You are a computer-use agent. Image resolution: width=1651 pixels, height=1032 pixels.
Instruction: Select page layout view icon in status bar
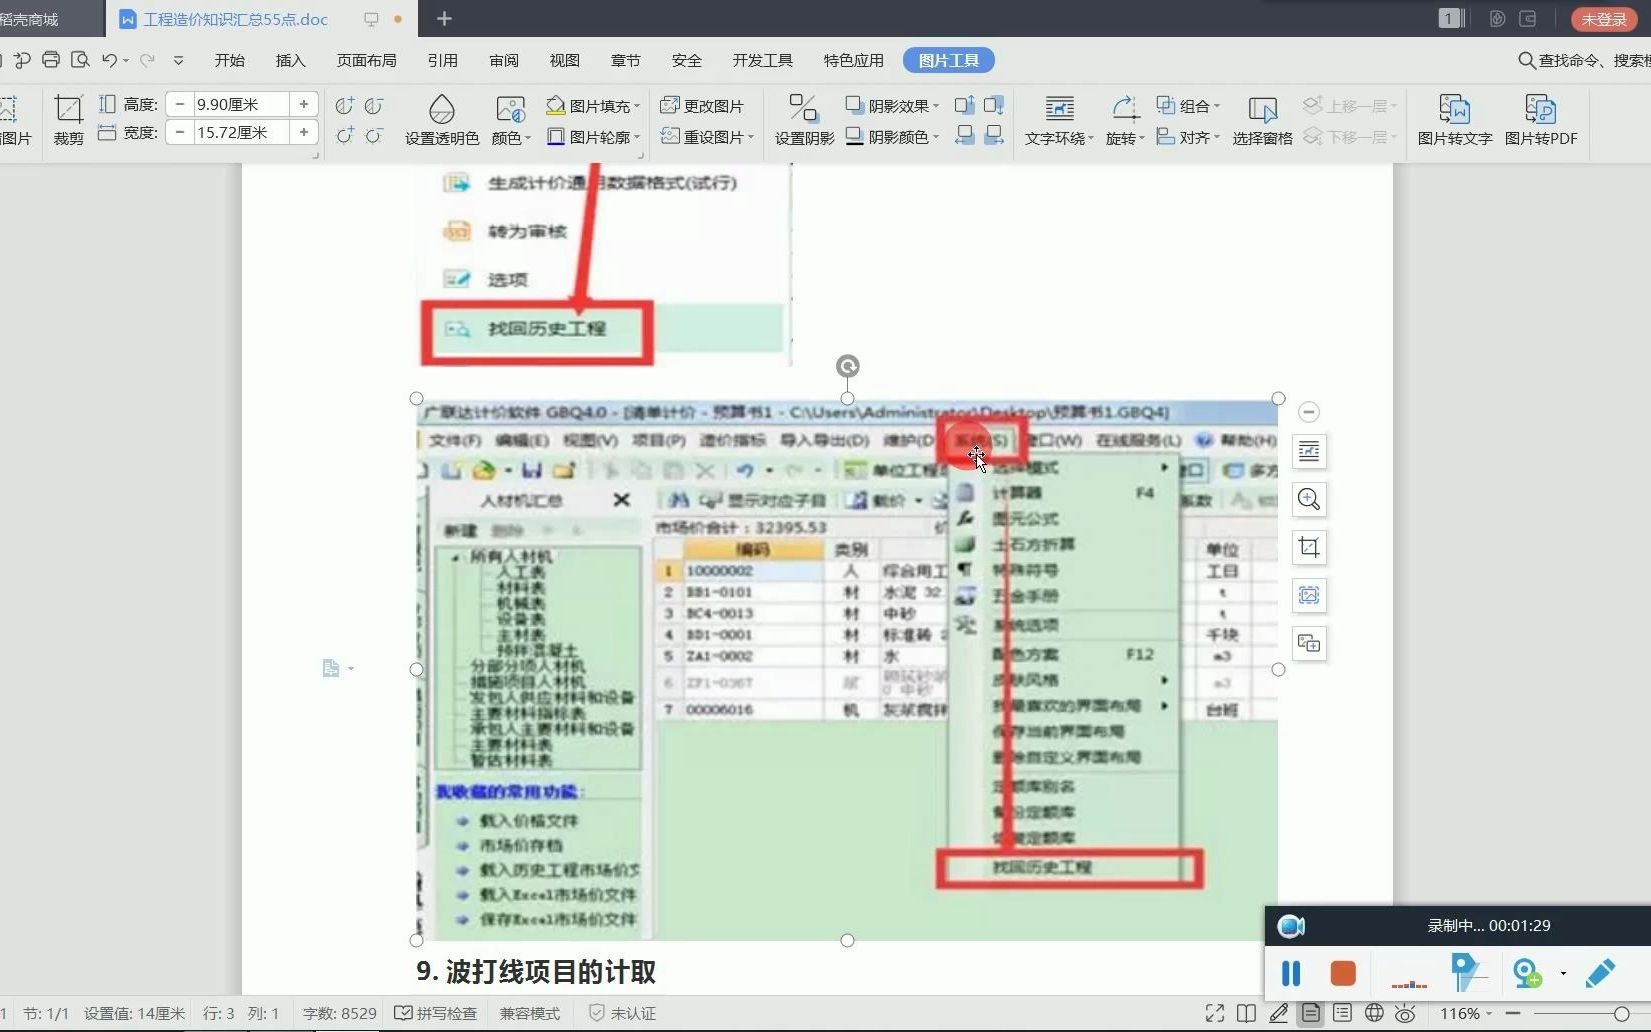point(1310,1013)
